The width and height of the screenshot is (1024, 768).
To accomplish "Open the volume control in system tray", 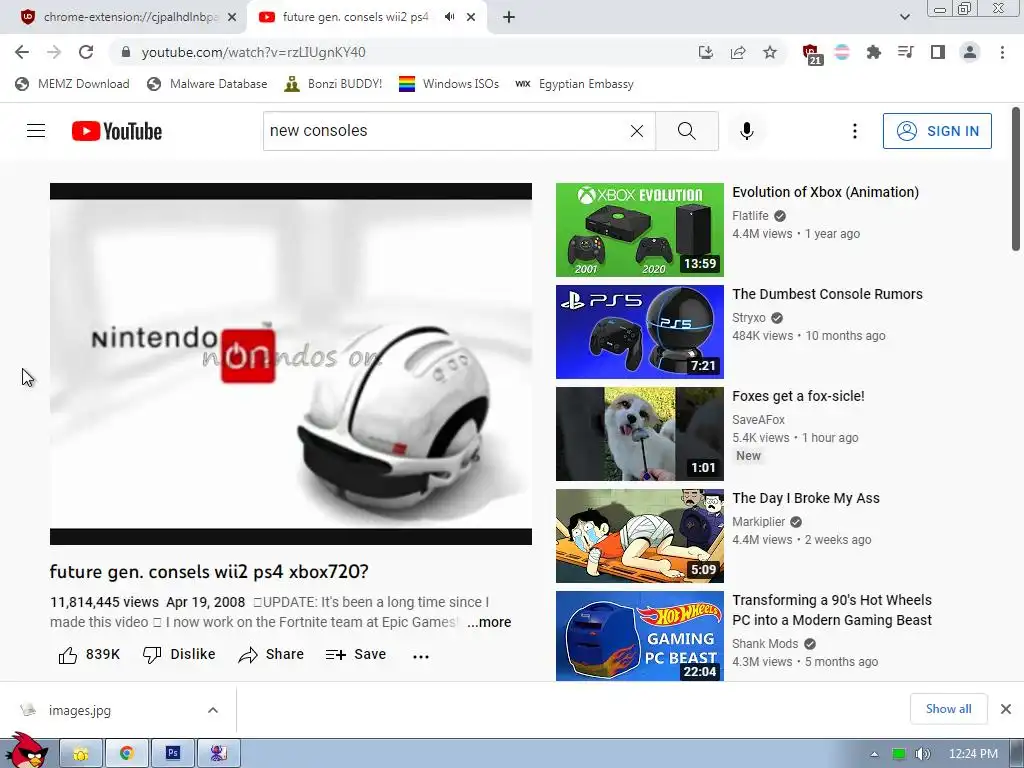I will point(923,754).
